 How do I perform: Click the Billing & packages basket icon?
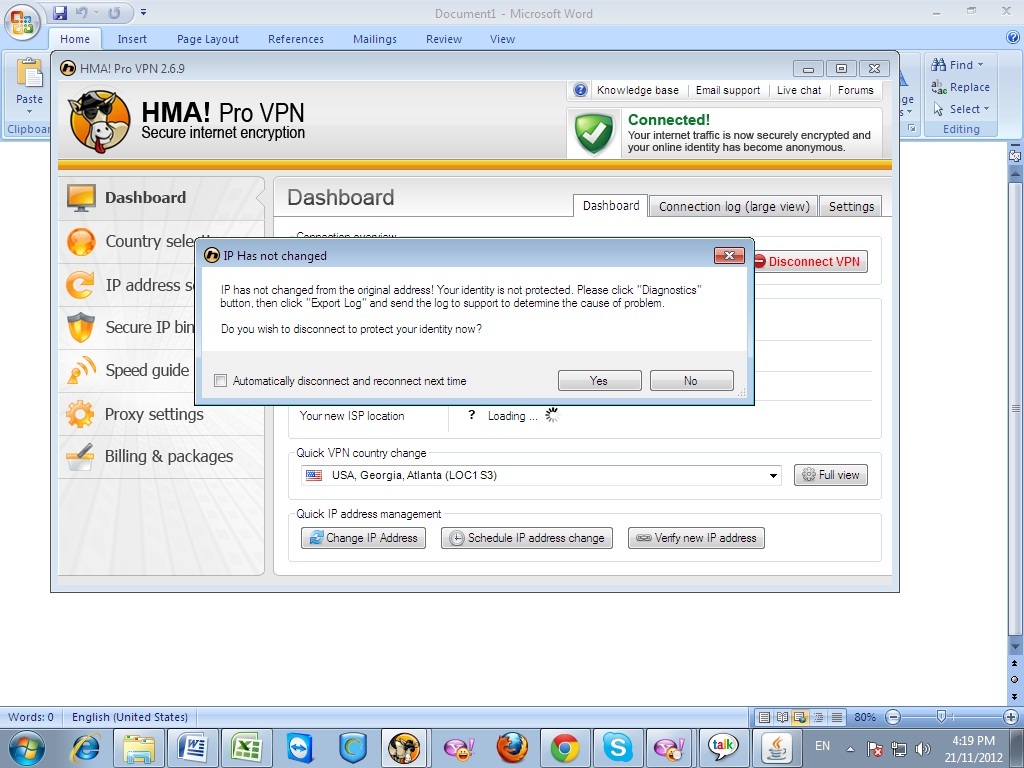tap(80, 457)
